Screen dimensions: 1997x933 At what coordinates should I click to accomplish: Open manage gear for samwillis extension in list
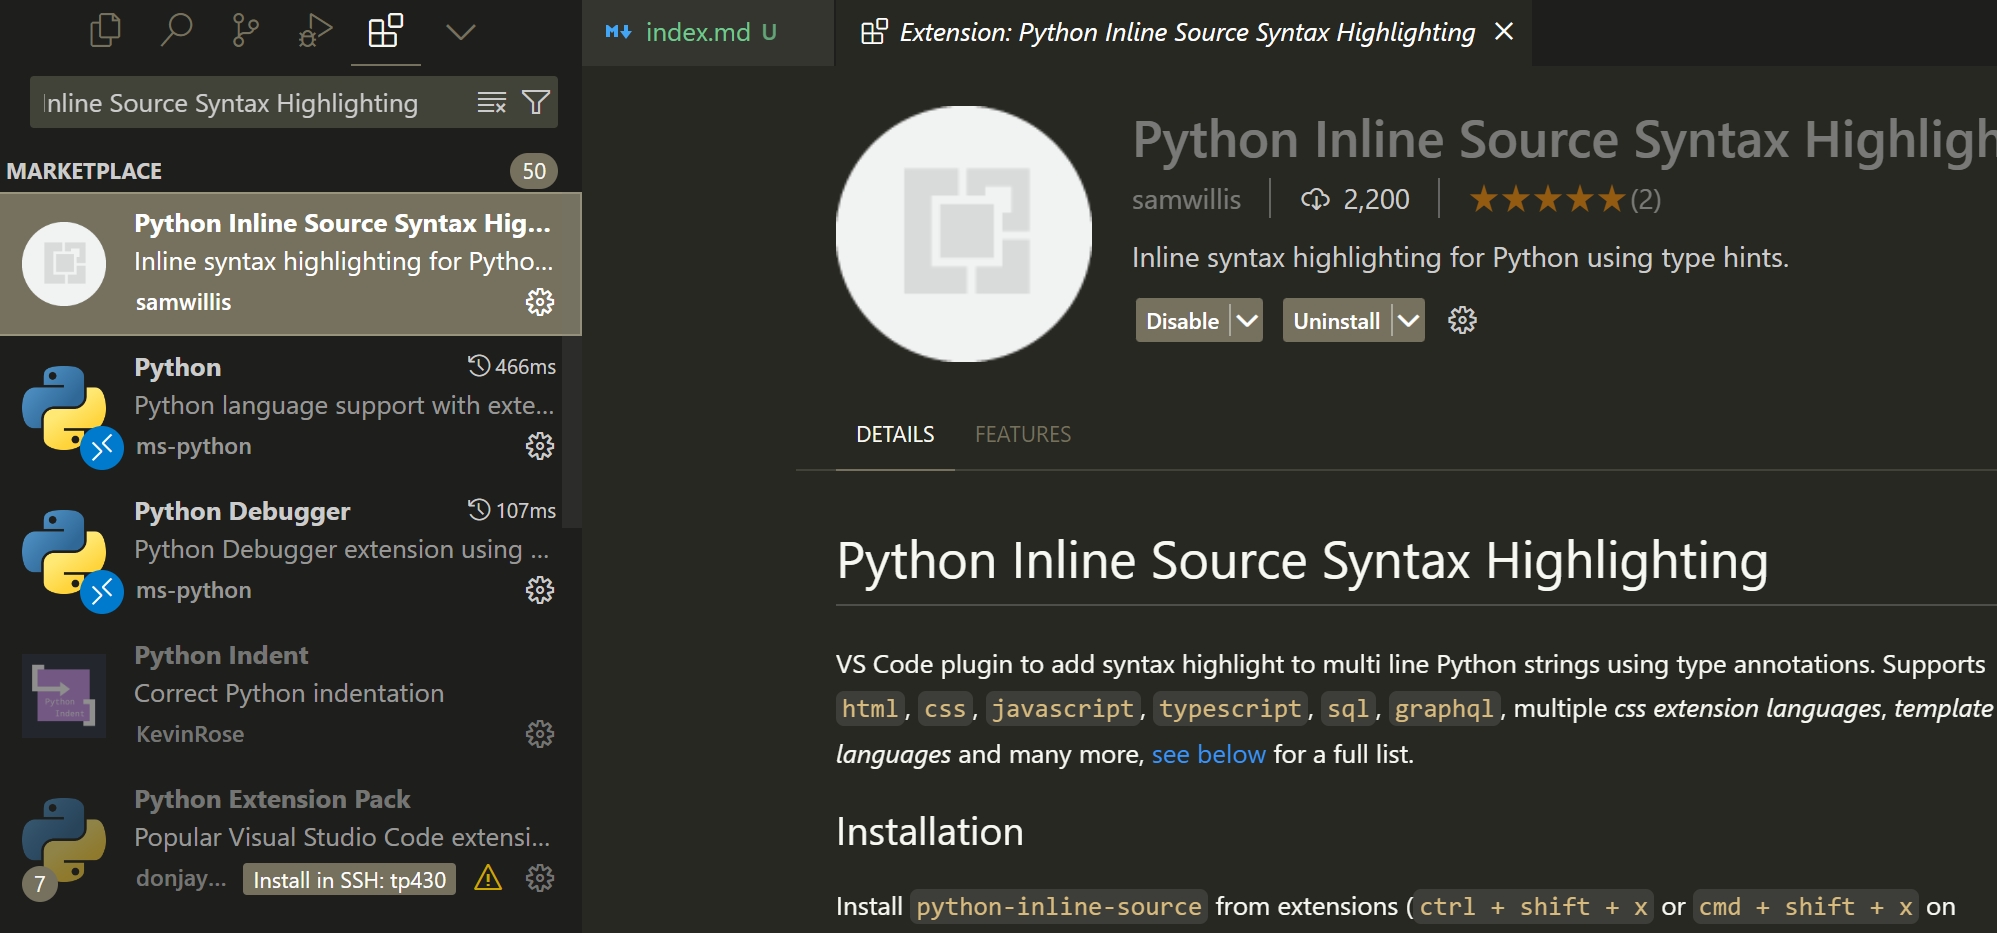[x=540, y=302]
